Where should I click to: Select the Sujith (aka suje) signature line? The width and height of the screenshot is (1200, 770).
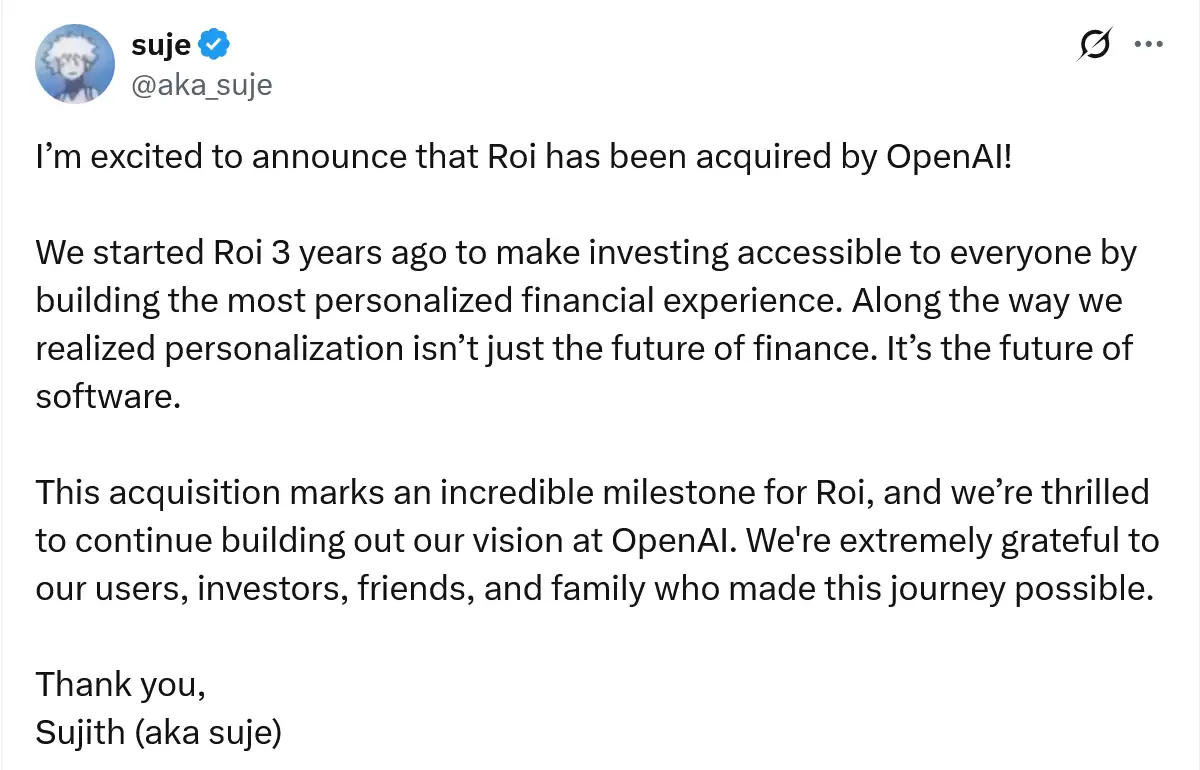coord(160,732)
